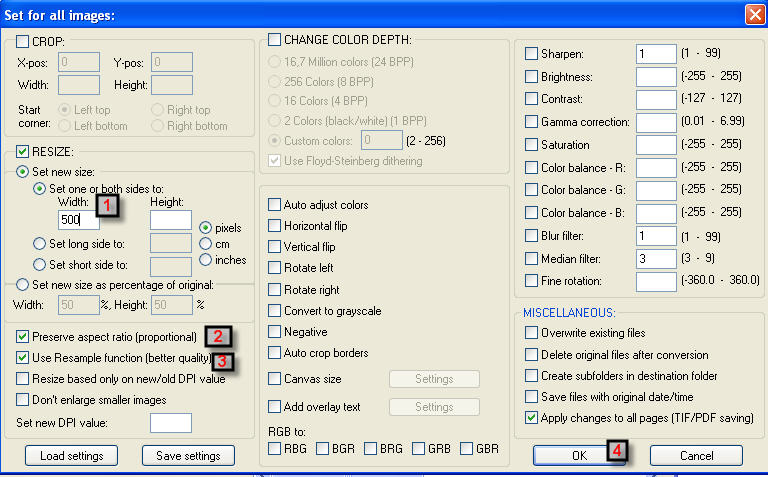
Task: Enable the CROP checkbox
Action: (23, 41)
